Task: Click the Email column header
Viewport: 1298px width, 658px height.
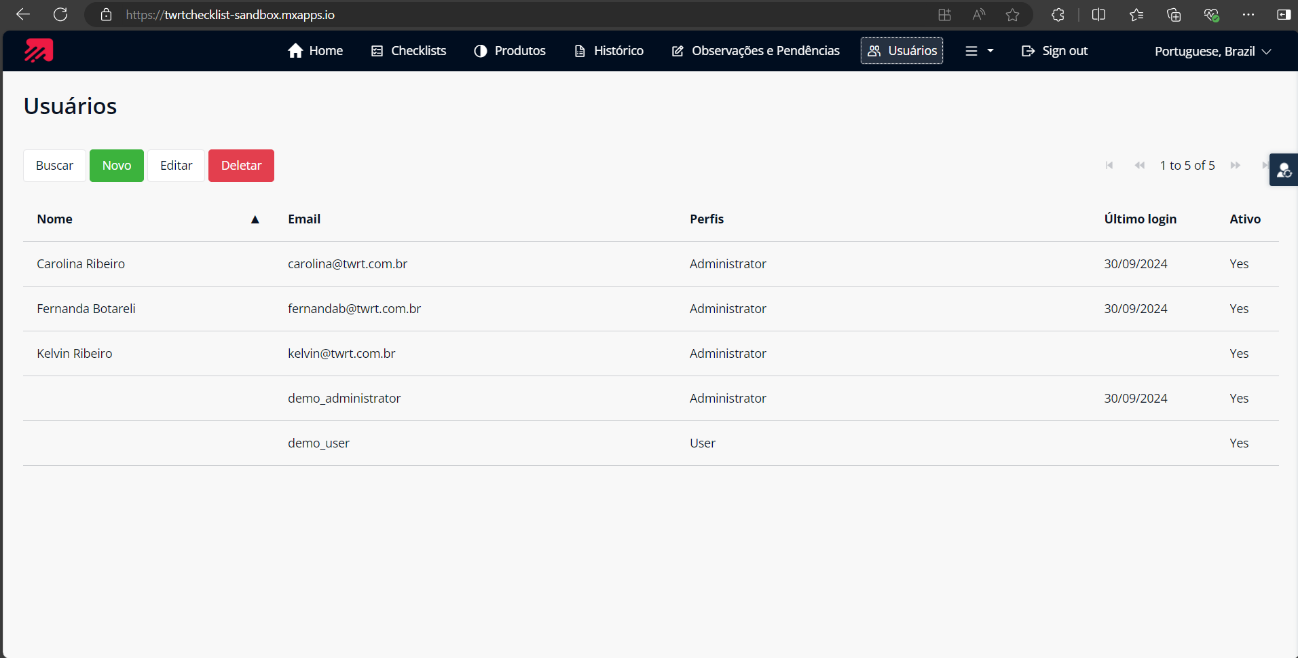Action: pyautogui.click(x=304, y=219)
